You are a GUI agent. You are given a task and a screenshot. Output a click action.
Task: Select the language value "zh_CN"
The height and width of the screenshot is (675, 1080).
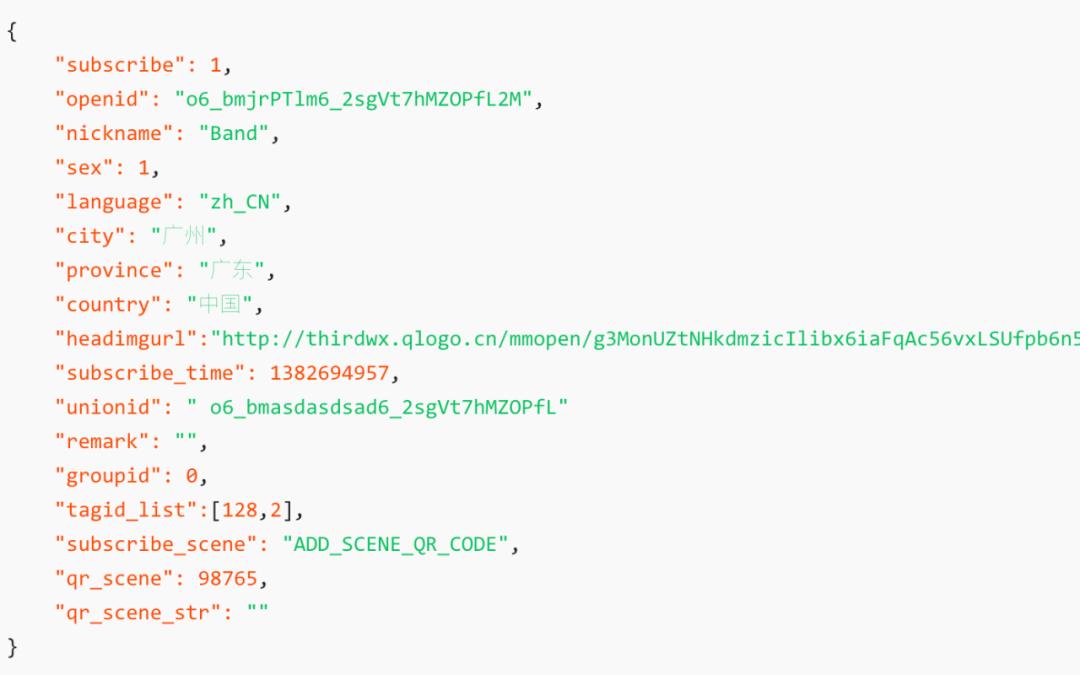click(x=240, y=202)
